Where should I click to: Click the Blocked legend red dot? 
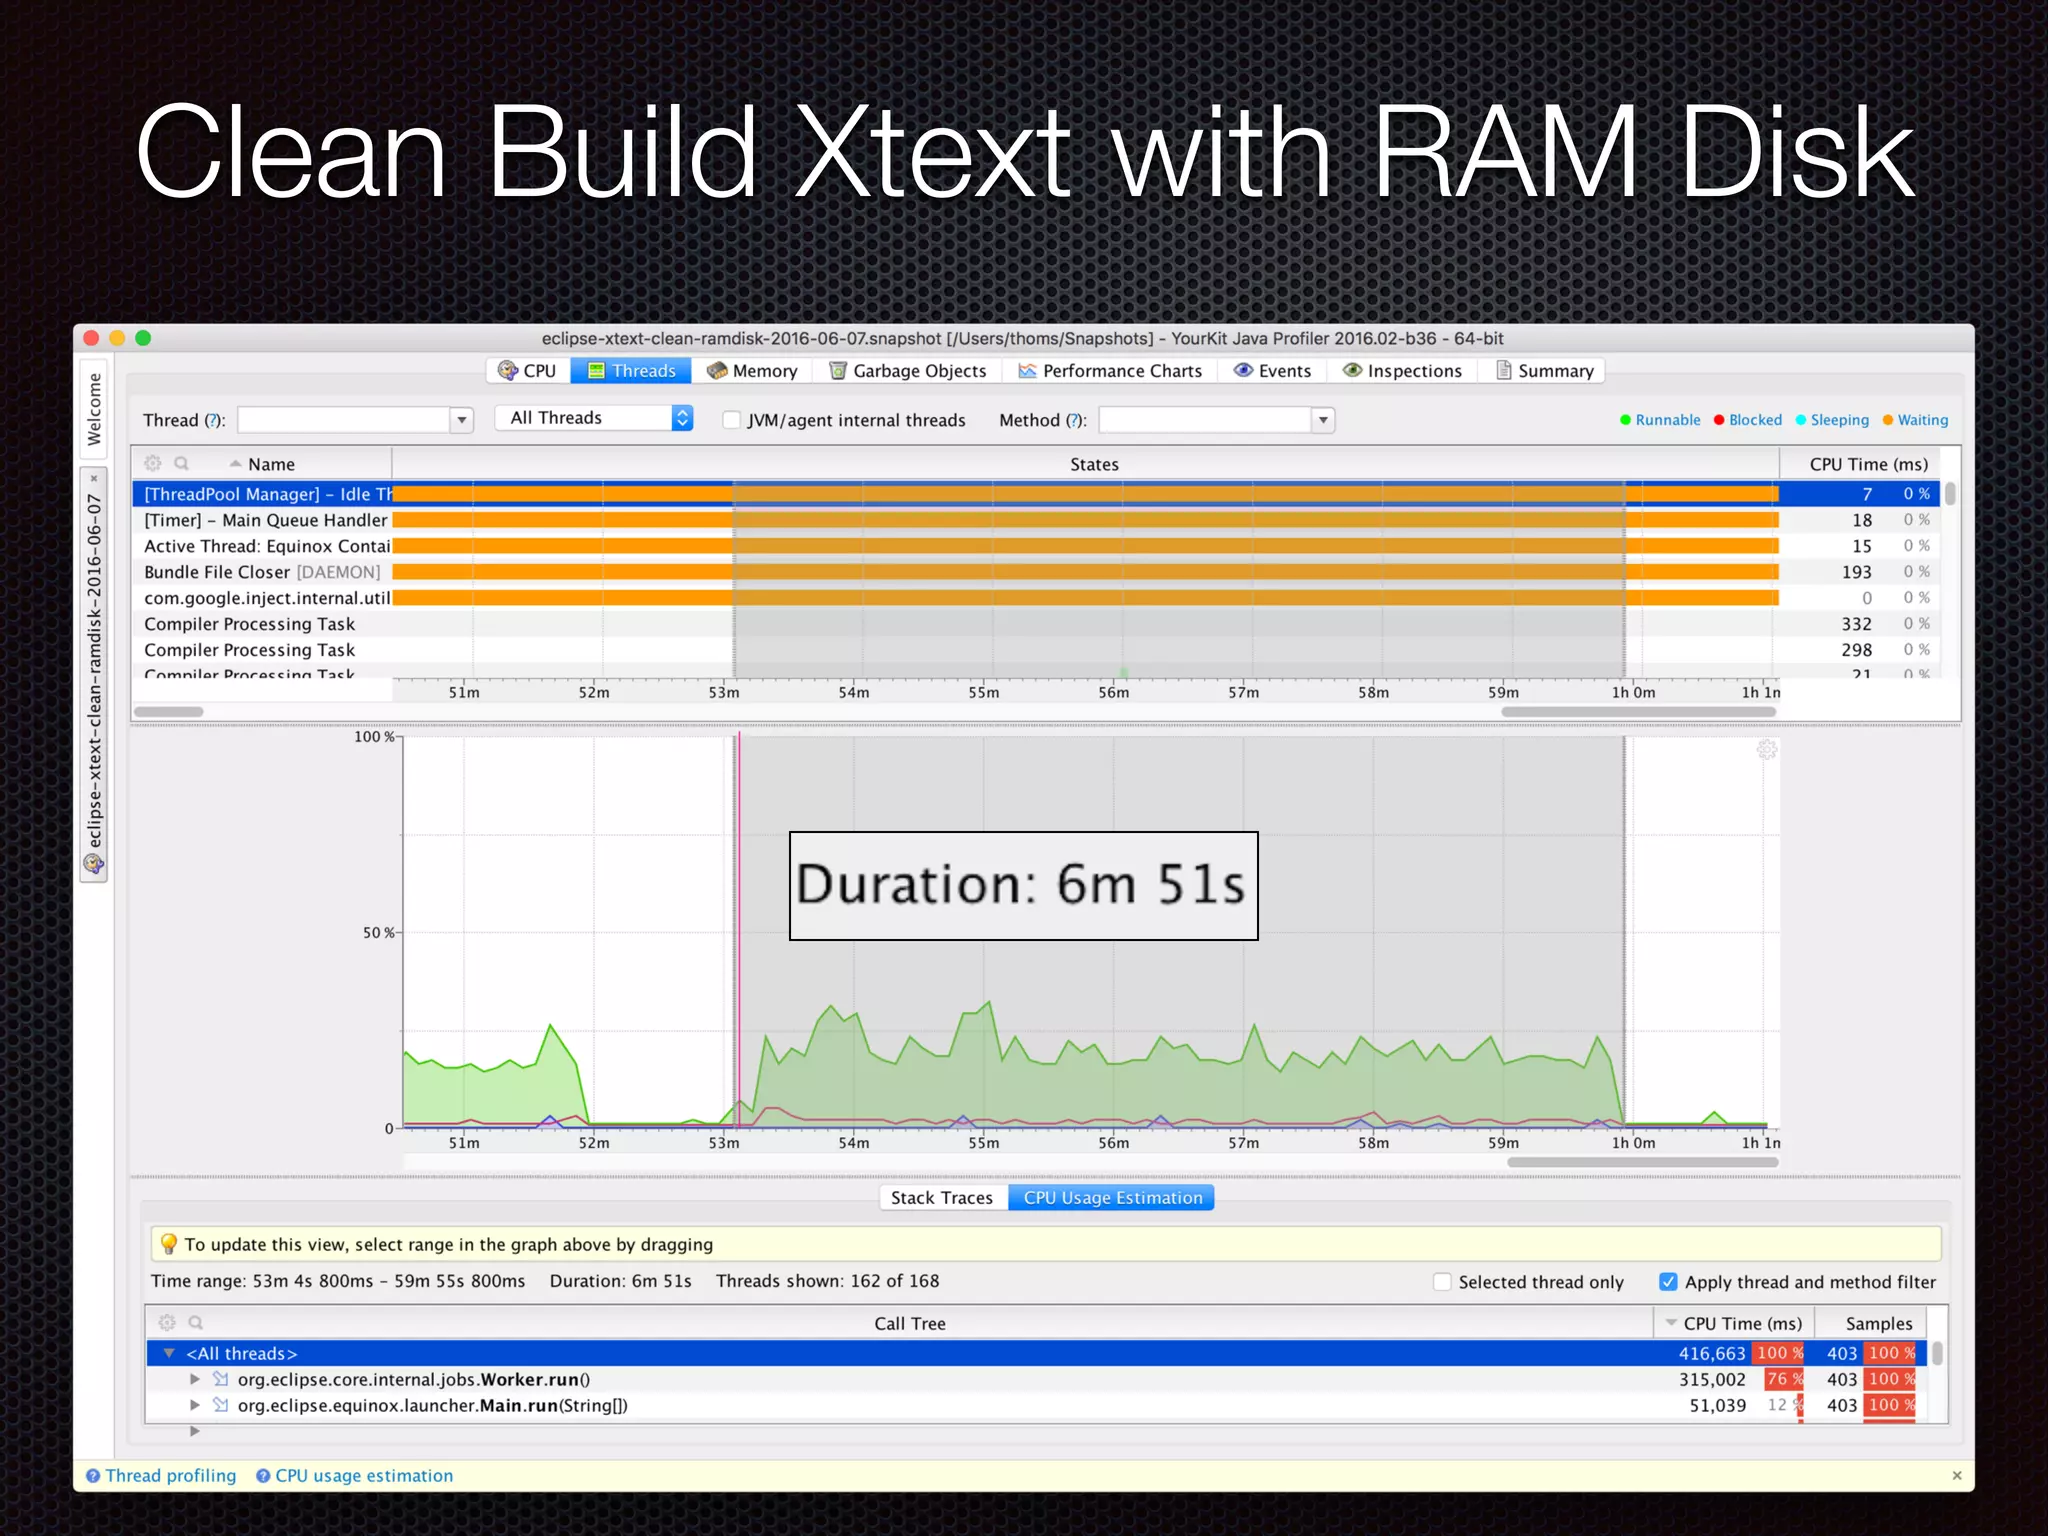tap(1719, 420)
